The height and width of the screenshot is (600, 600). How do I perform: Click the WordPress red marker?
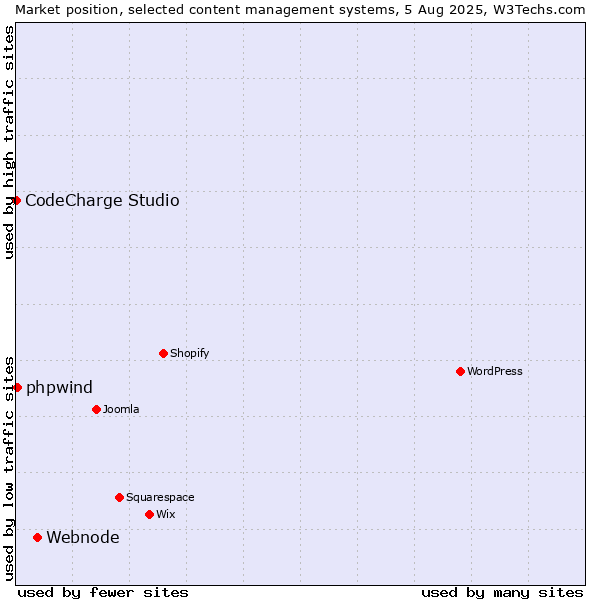click(460, 371)
